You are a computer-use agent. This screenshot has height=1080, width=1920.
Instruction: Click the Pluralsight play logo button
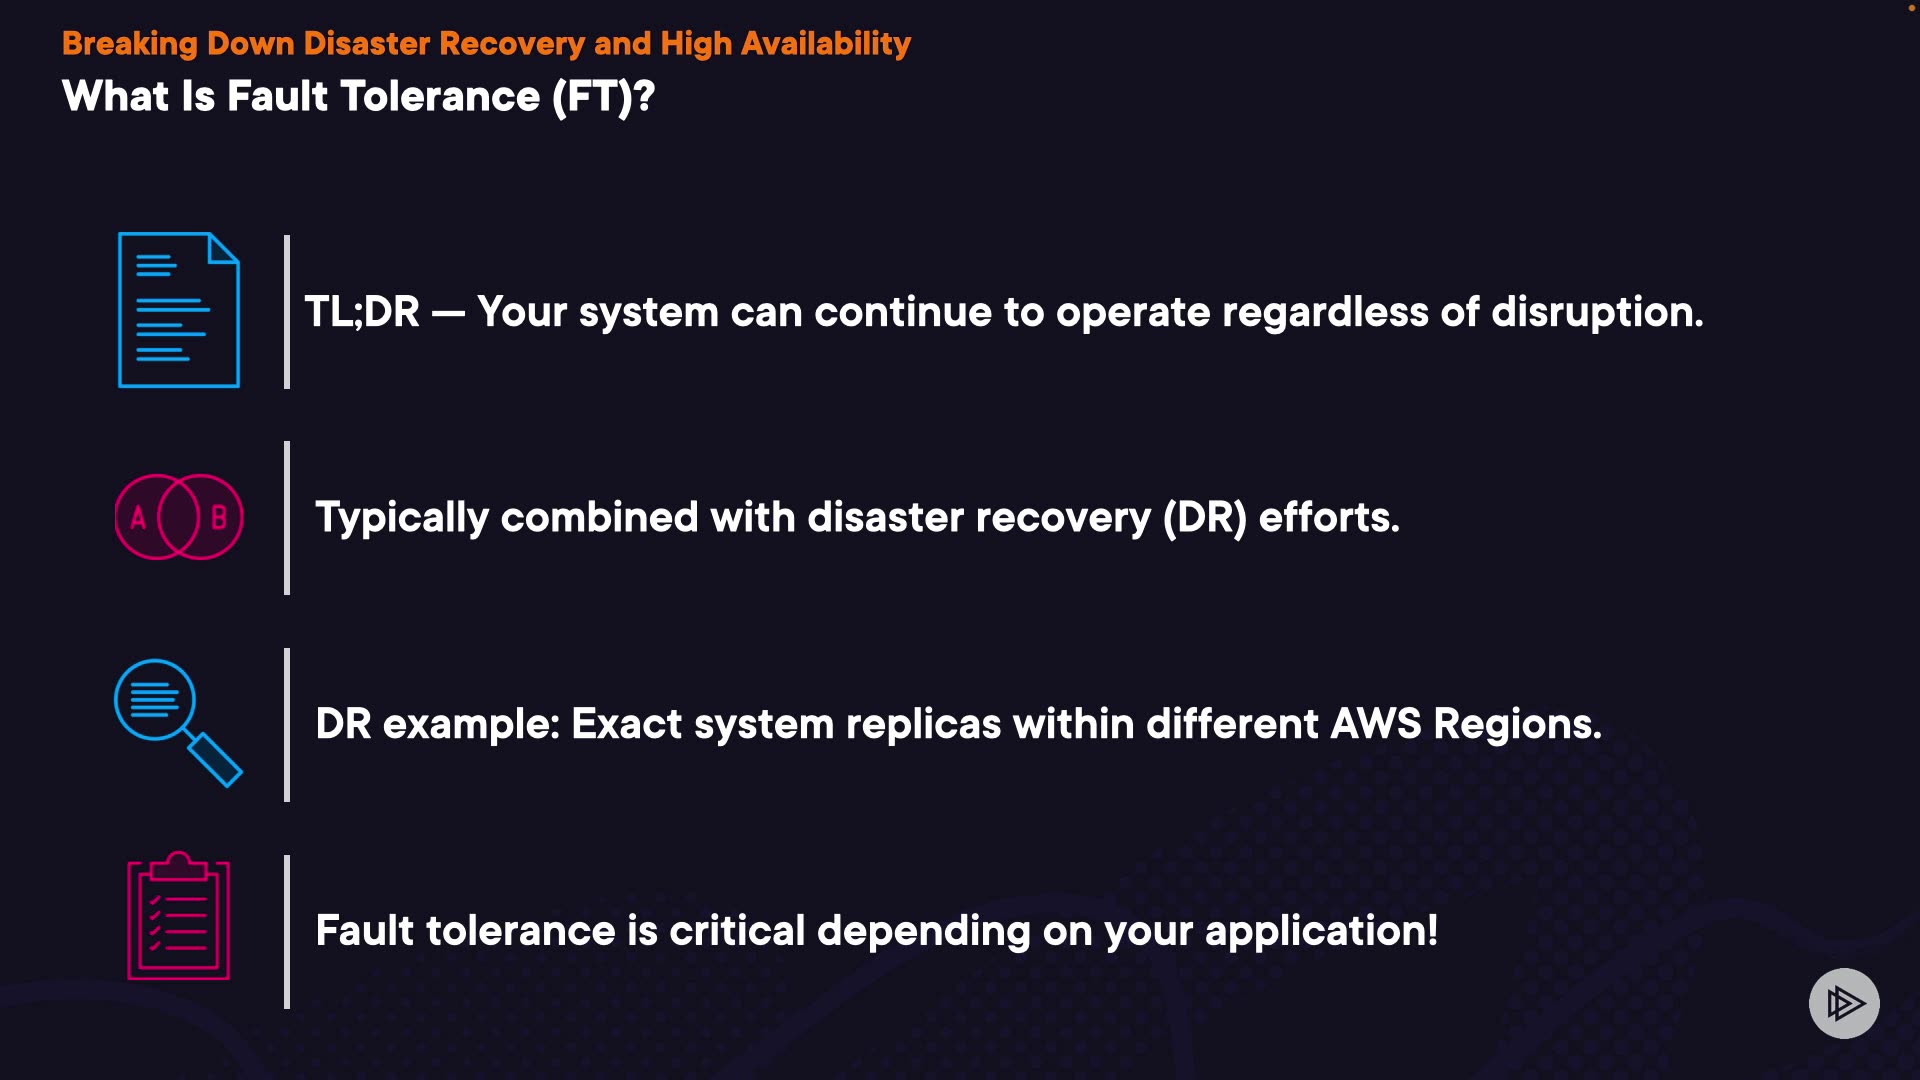point(1844,1003)
